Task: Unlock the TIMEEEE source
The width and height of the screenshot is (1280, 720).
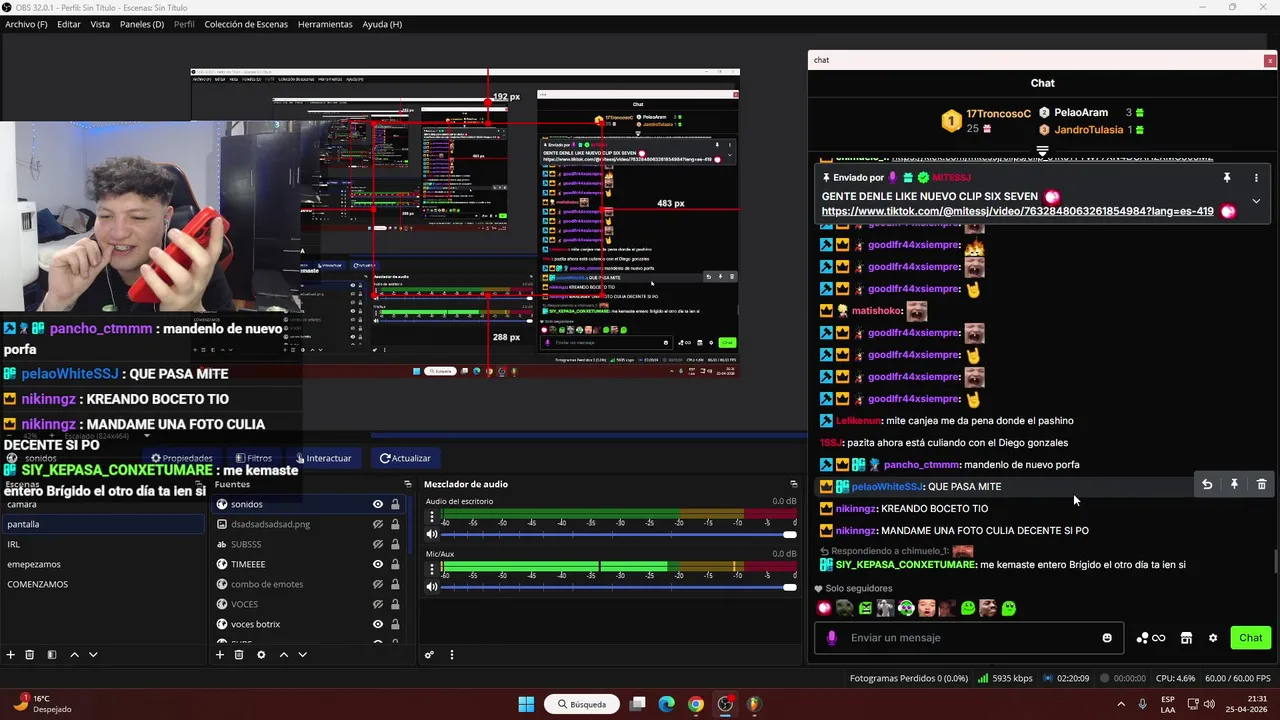Action: click(x=395, y=564)
